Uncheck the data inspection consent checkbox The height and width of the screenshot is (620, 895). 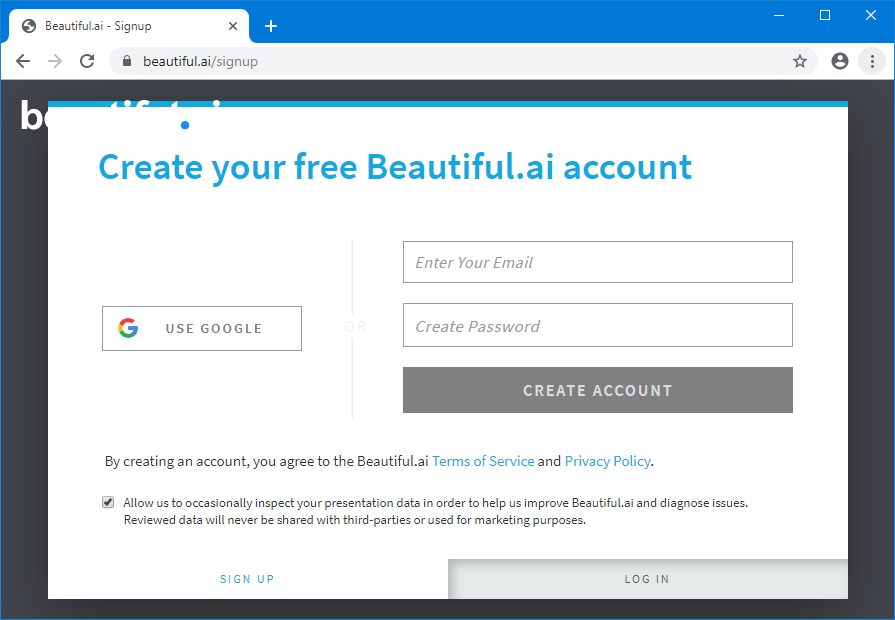(x=108, y=503)
